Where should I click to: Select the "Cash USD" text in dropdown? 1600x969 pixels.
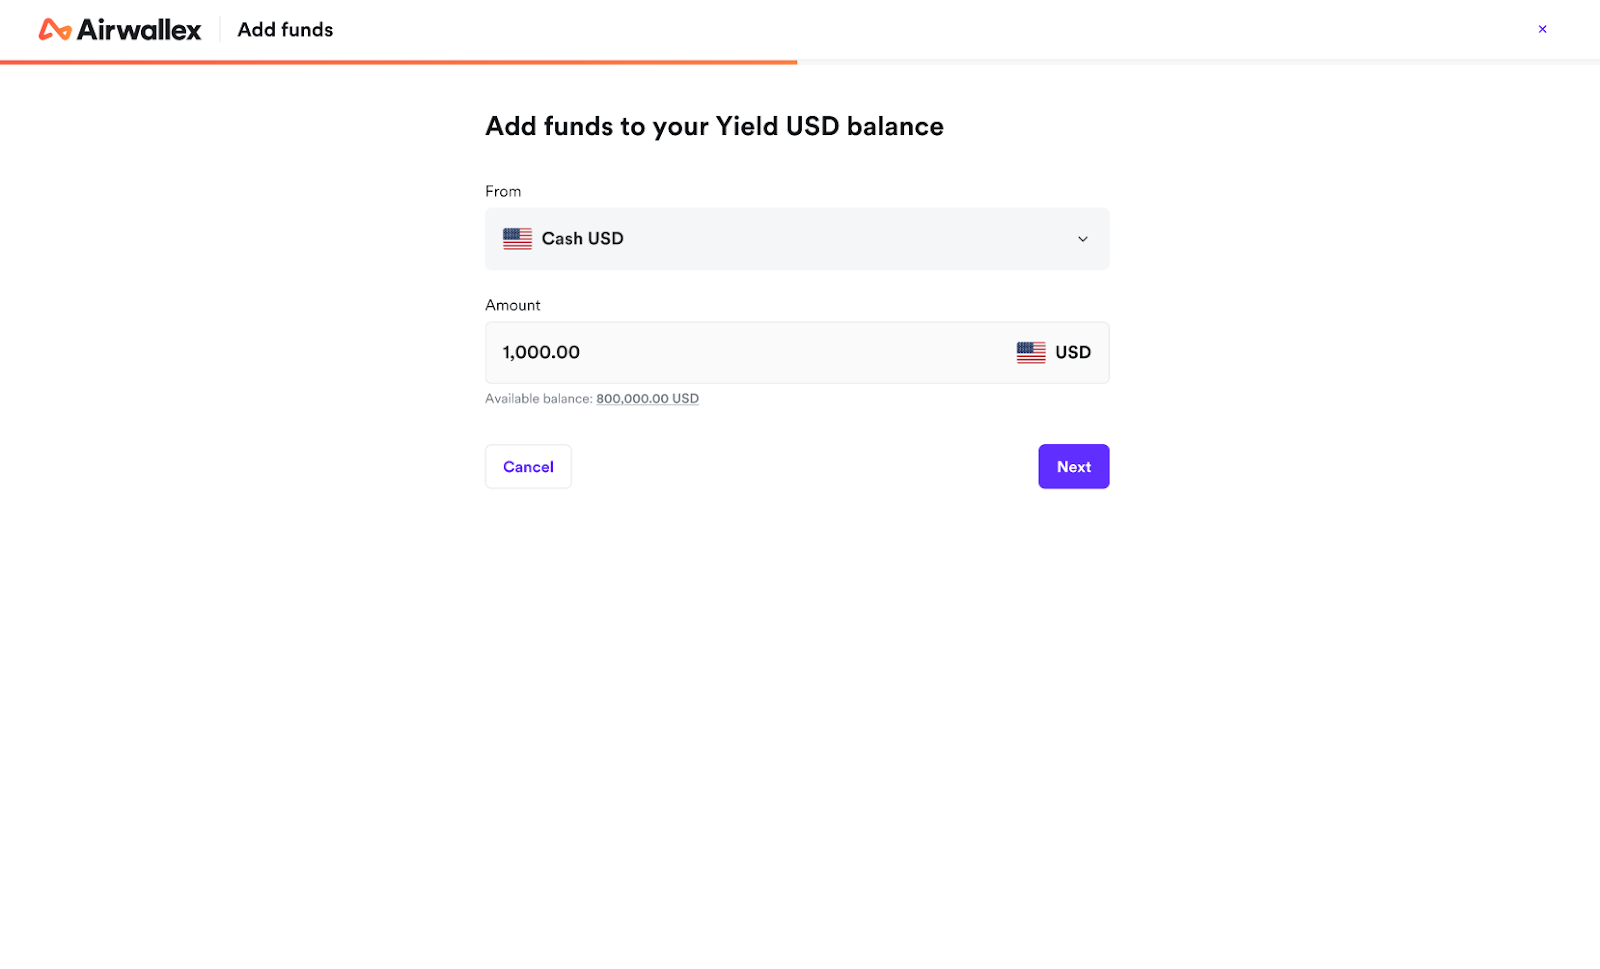point(582,239)
